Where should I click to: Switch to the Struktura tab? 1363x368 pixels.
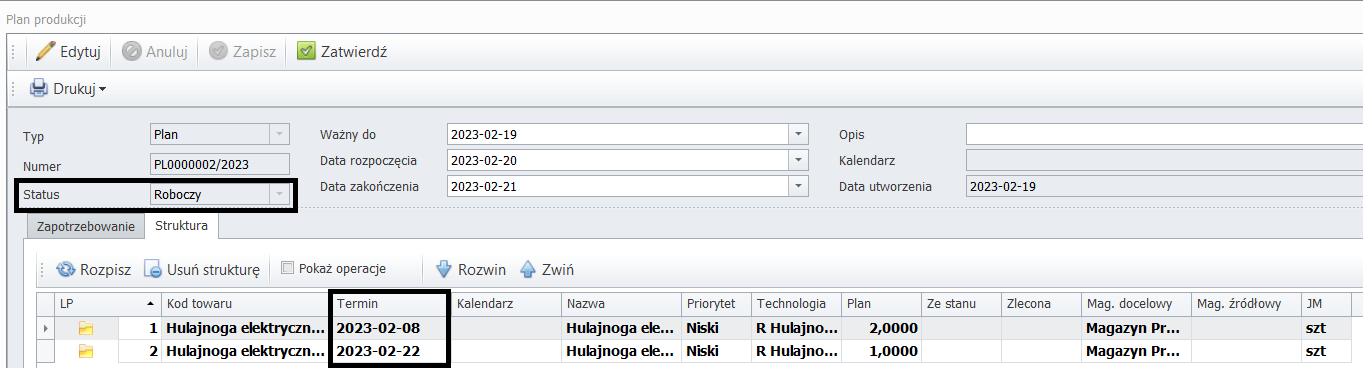(182, 226)
